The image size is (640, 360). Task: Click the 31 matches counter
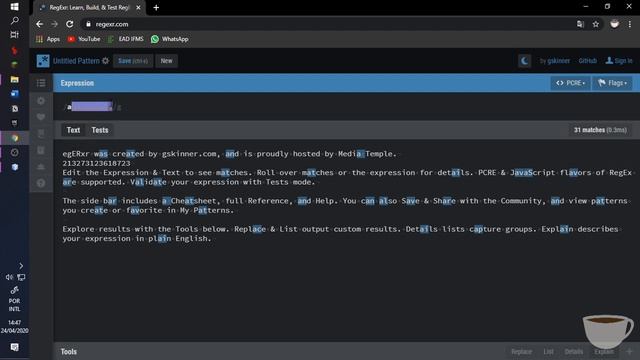pyautogui.click(x=600, y=130)
